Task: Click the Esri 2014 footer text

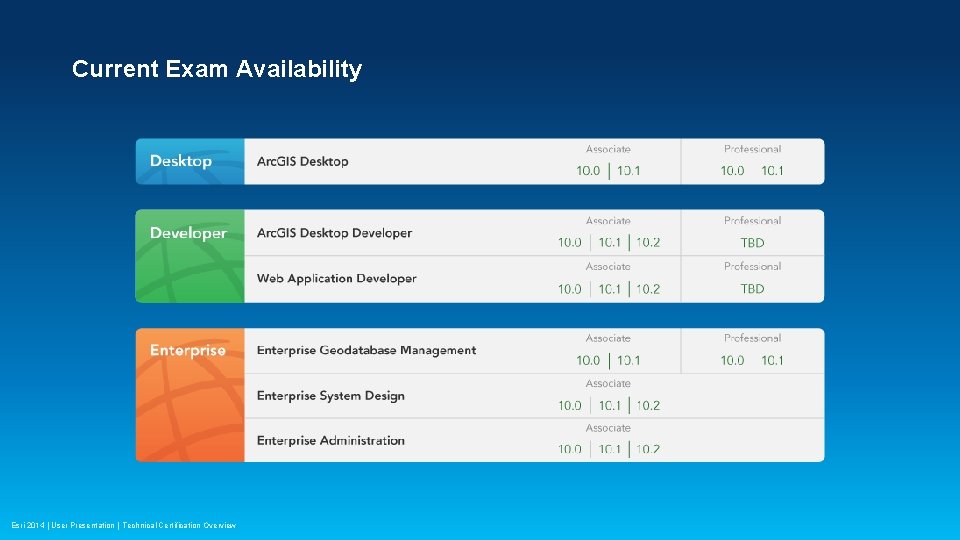Action: pyautogui.click(x=28, y=525)
